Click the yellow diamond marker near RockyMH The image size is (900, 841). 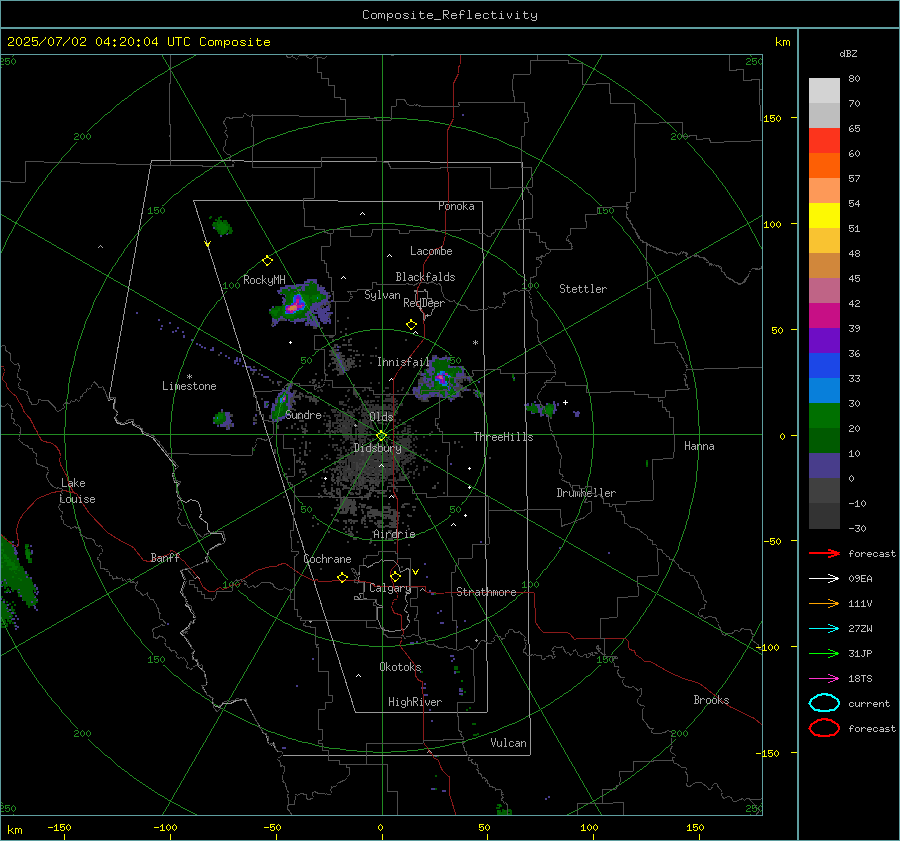pos(267,261)
